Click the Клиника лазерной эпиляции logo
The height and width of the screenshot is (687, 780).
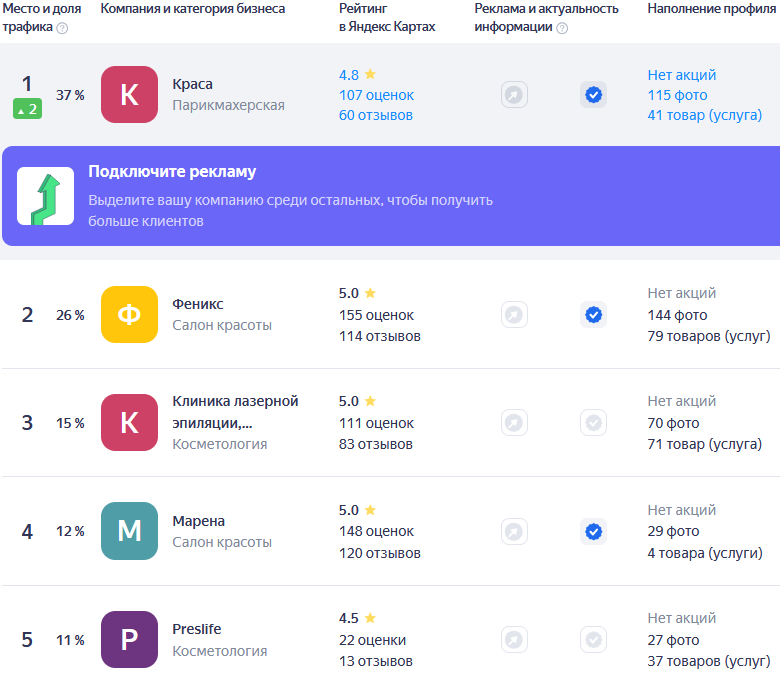coord(129,422)
